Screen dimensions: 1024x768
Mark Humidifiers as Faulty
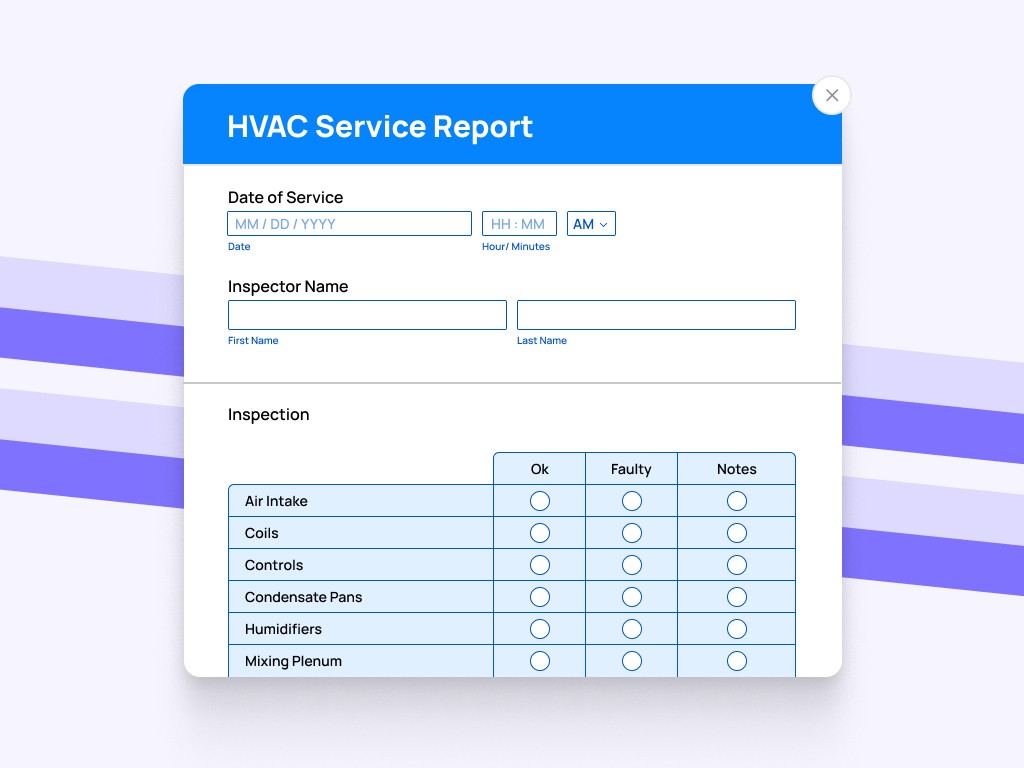coord(632,629)
